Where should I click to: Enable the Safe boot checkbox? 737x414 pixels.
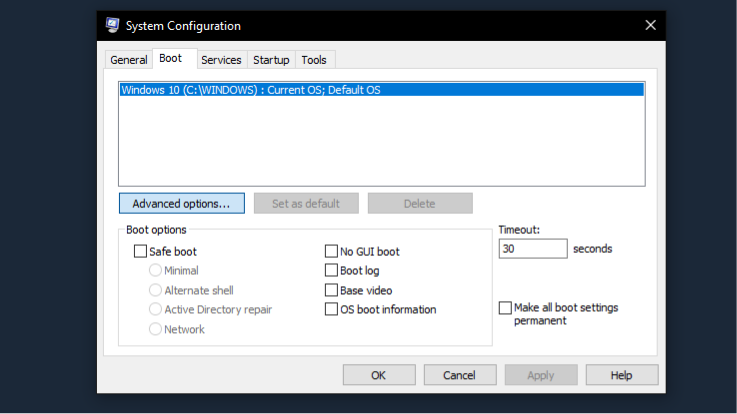coord(140,252)
